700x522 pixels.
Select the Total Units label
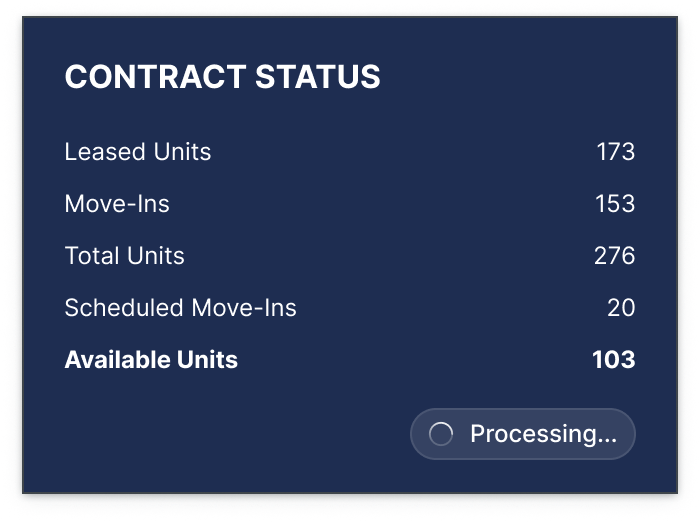[x=124, y=256]
